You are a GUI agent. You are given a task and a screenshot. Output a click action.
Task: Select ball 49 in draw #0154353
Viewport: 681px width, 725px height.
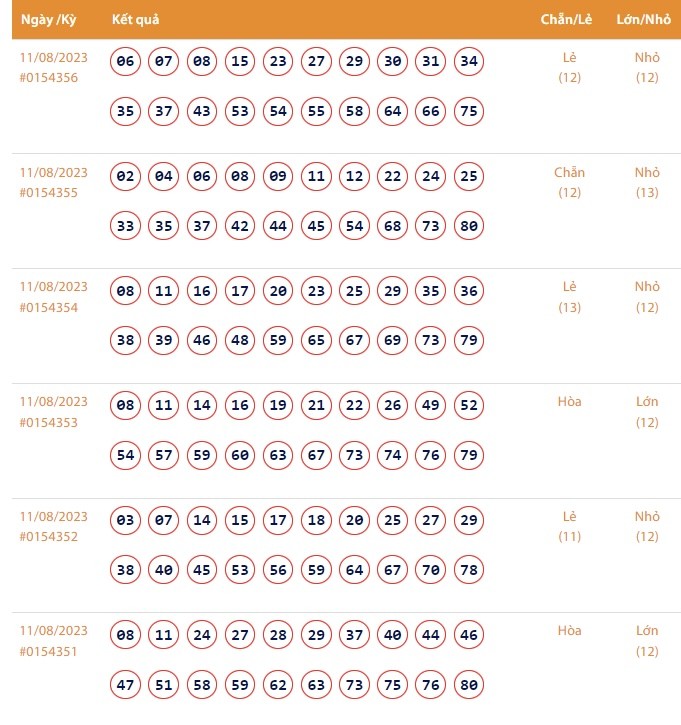[x=430, y=406]
